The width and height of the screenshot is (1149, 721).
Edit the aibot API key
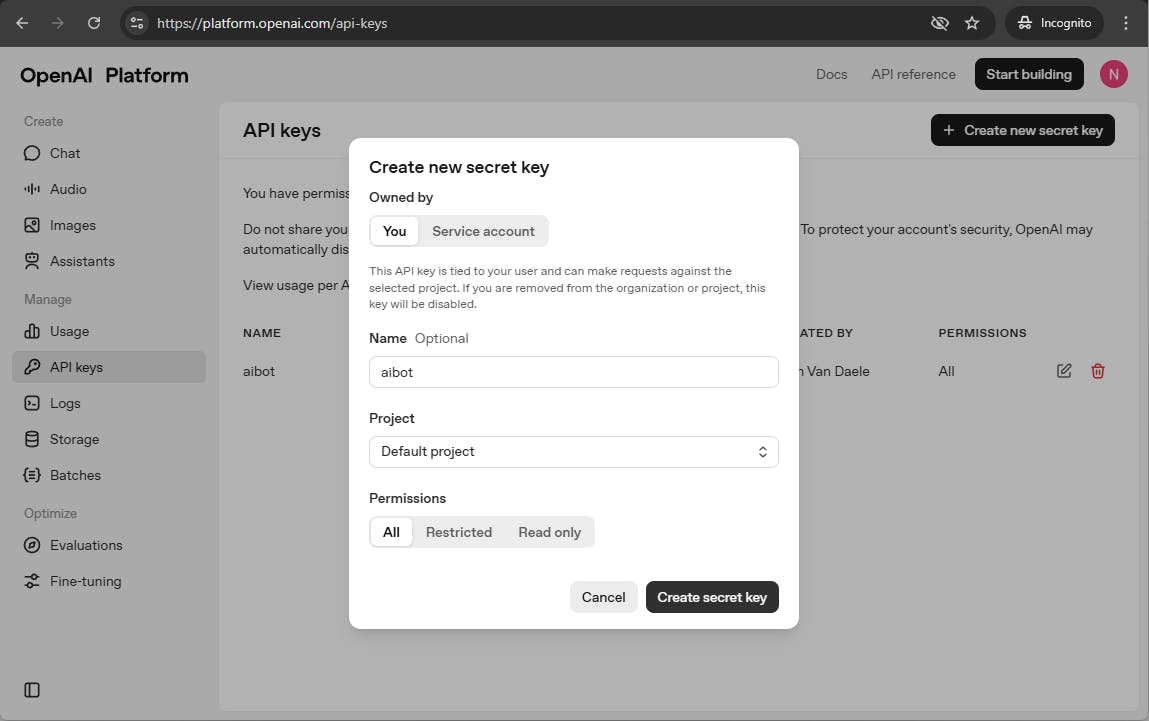tap(1064, 371)
